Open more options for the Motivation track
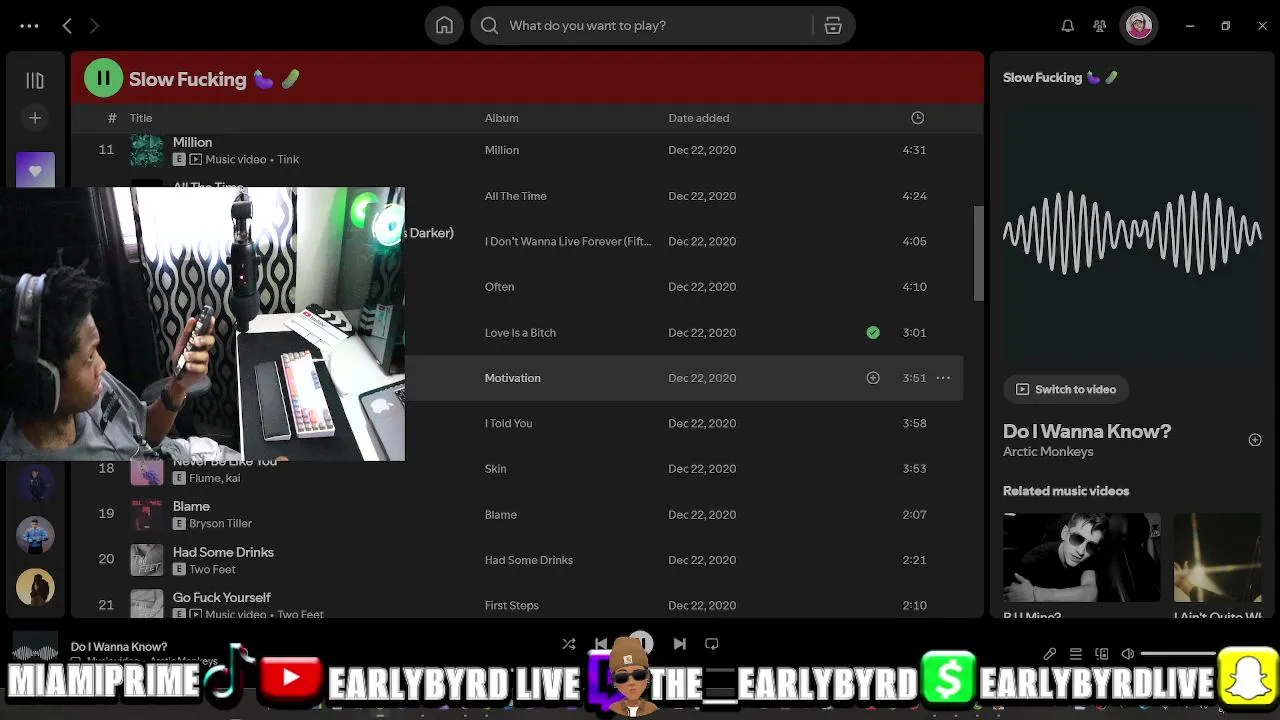1280x720 pixels. [x=943, y=378]
